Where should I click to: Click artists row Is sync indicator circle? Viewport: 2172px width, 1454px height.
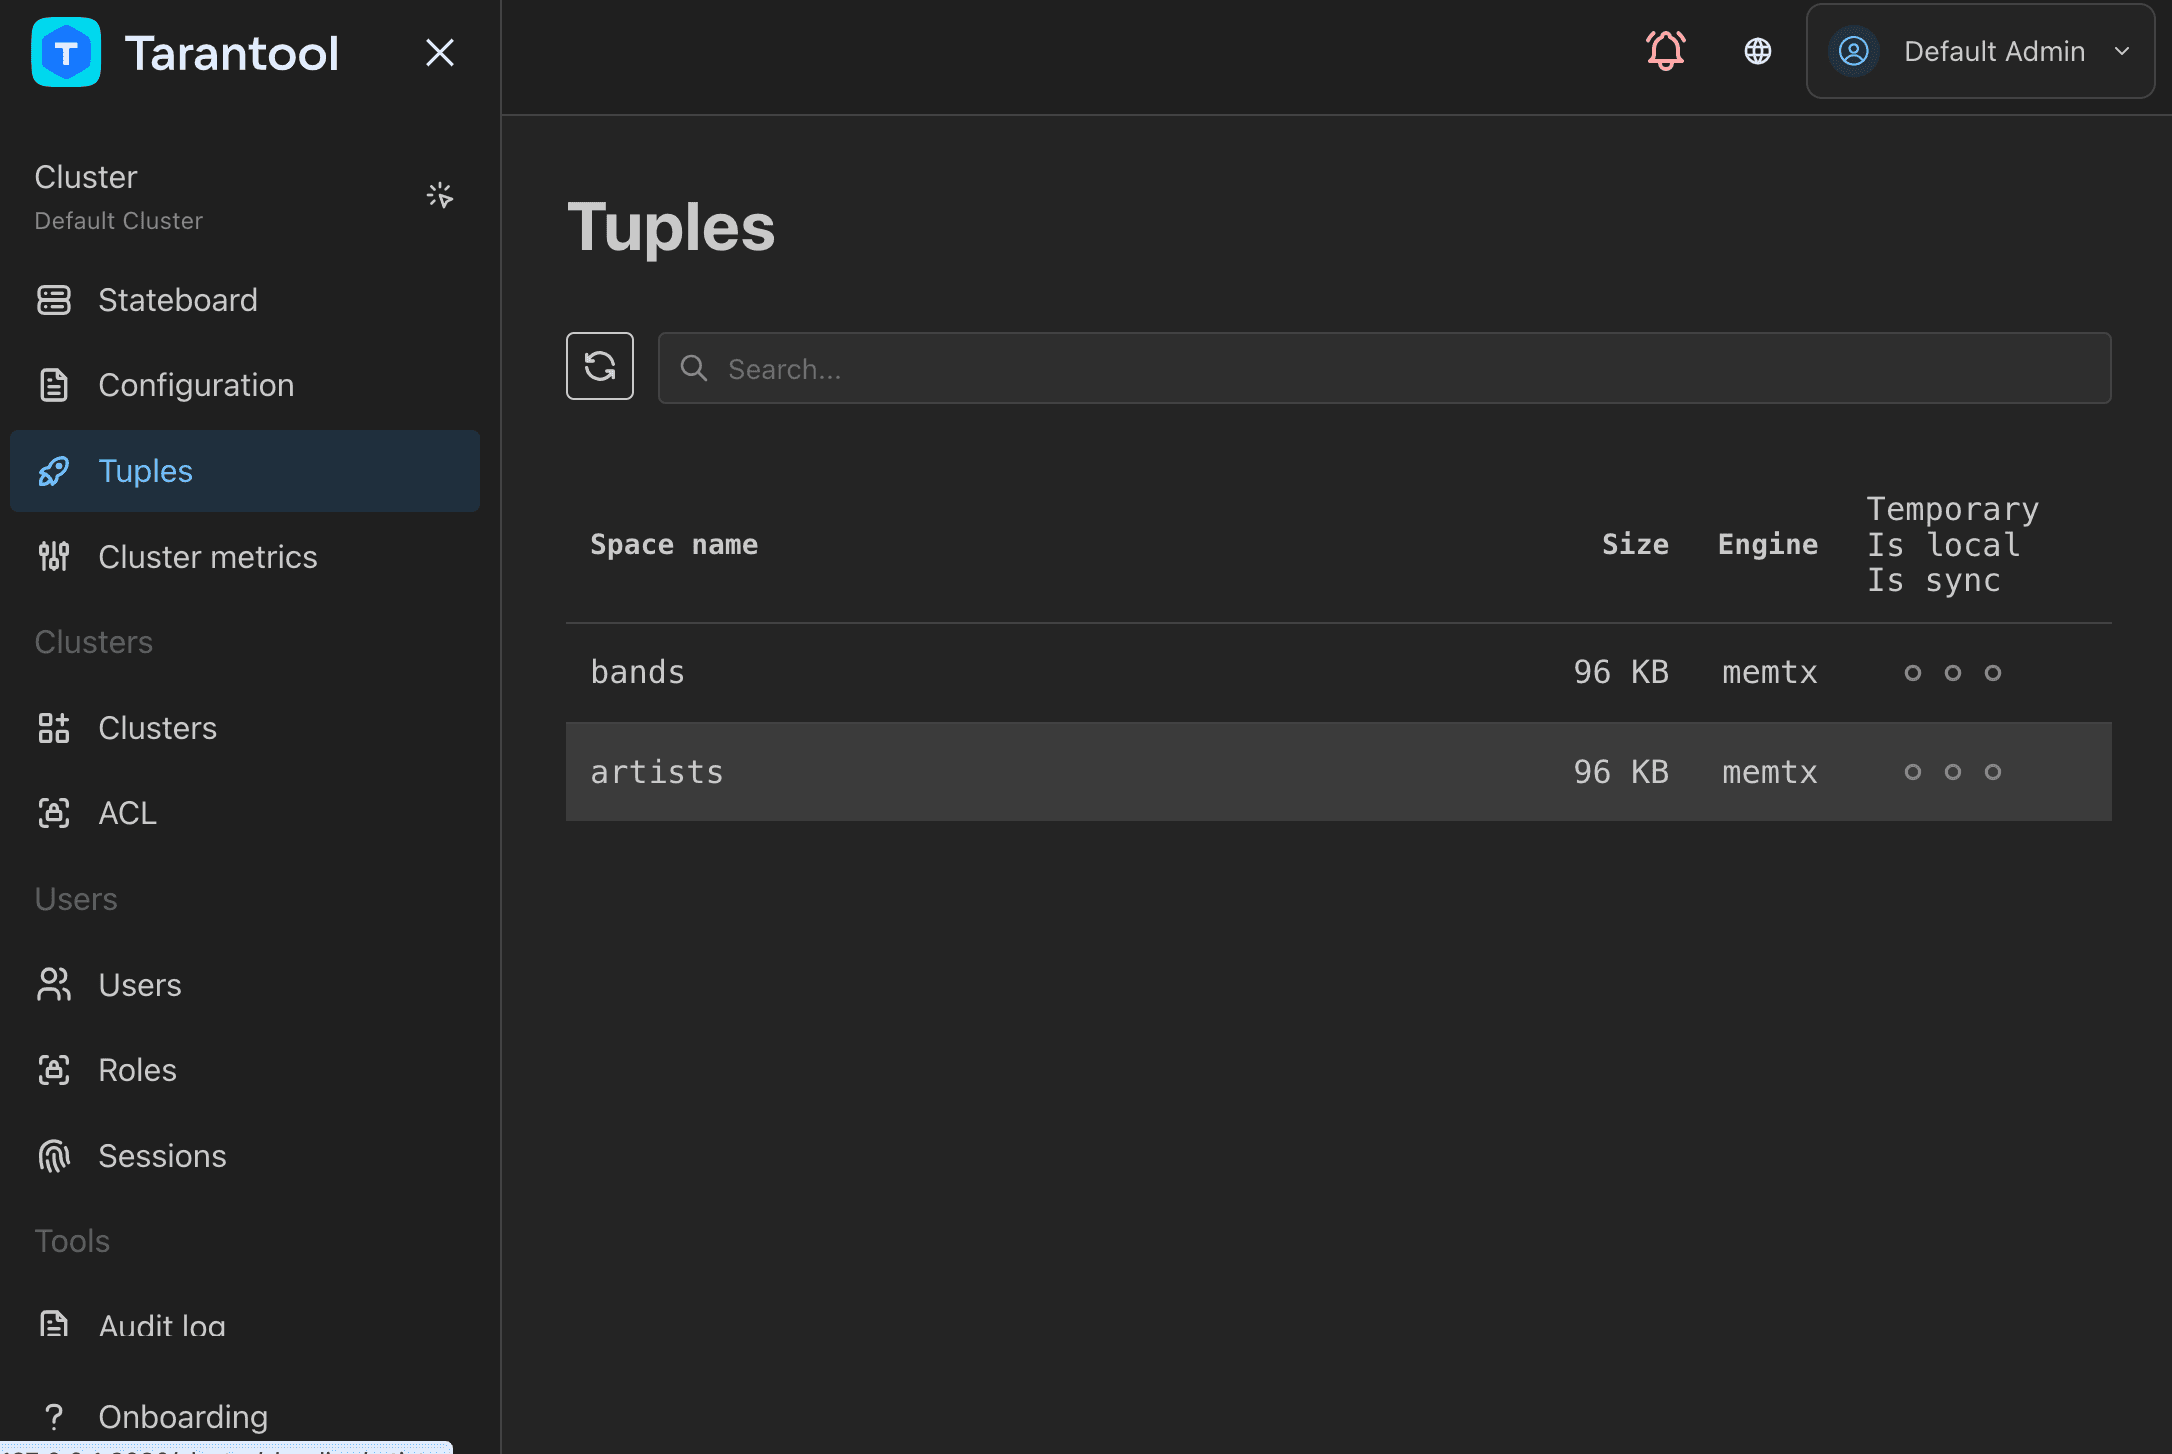coord(1993,772)
